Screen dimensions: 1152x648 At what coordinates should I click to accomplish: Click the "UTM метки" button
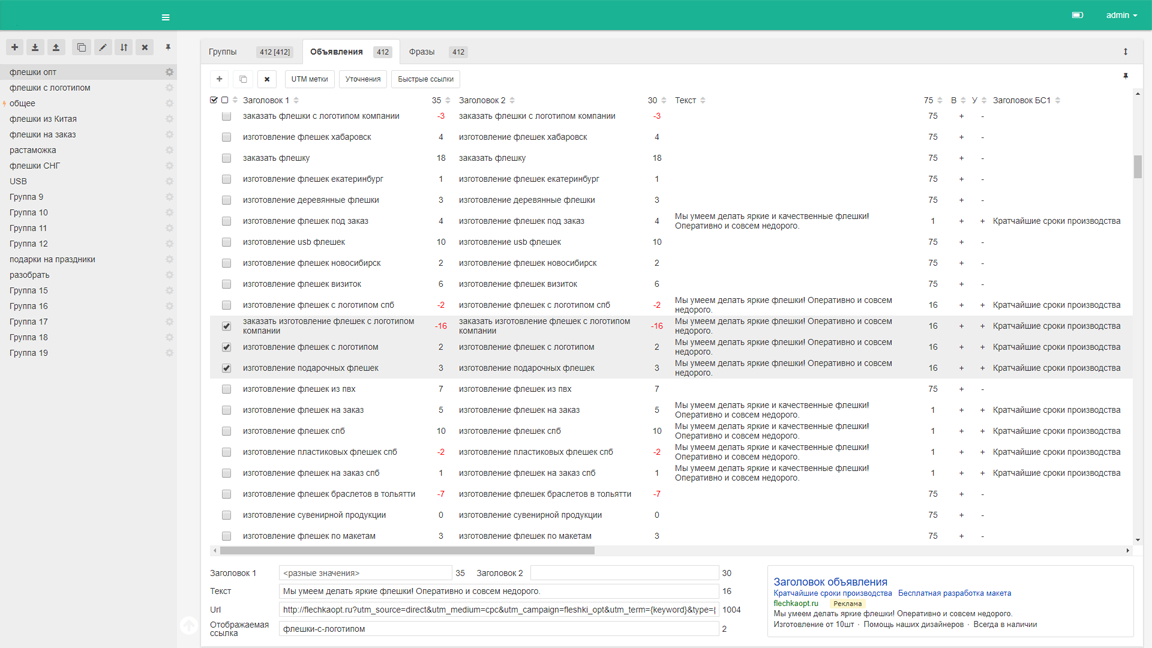pos(309,79)
